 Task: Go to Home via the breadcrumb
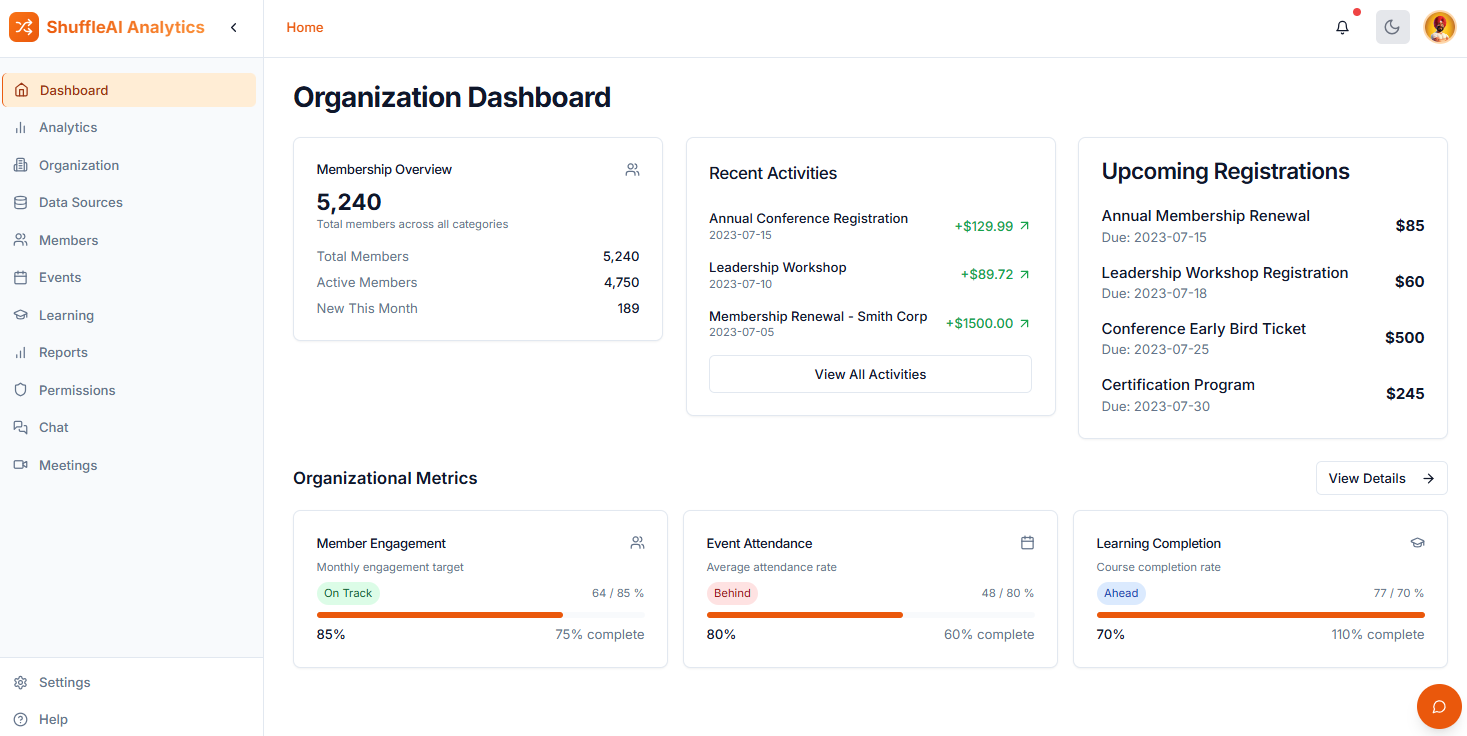tap(304, 27)
